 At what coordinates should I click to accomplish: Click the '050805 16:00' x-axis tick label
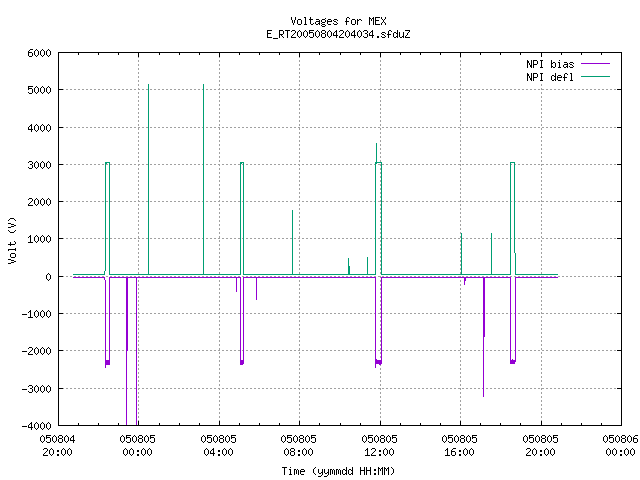coord(460,446)
